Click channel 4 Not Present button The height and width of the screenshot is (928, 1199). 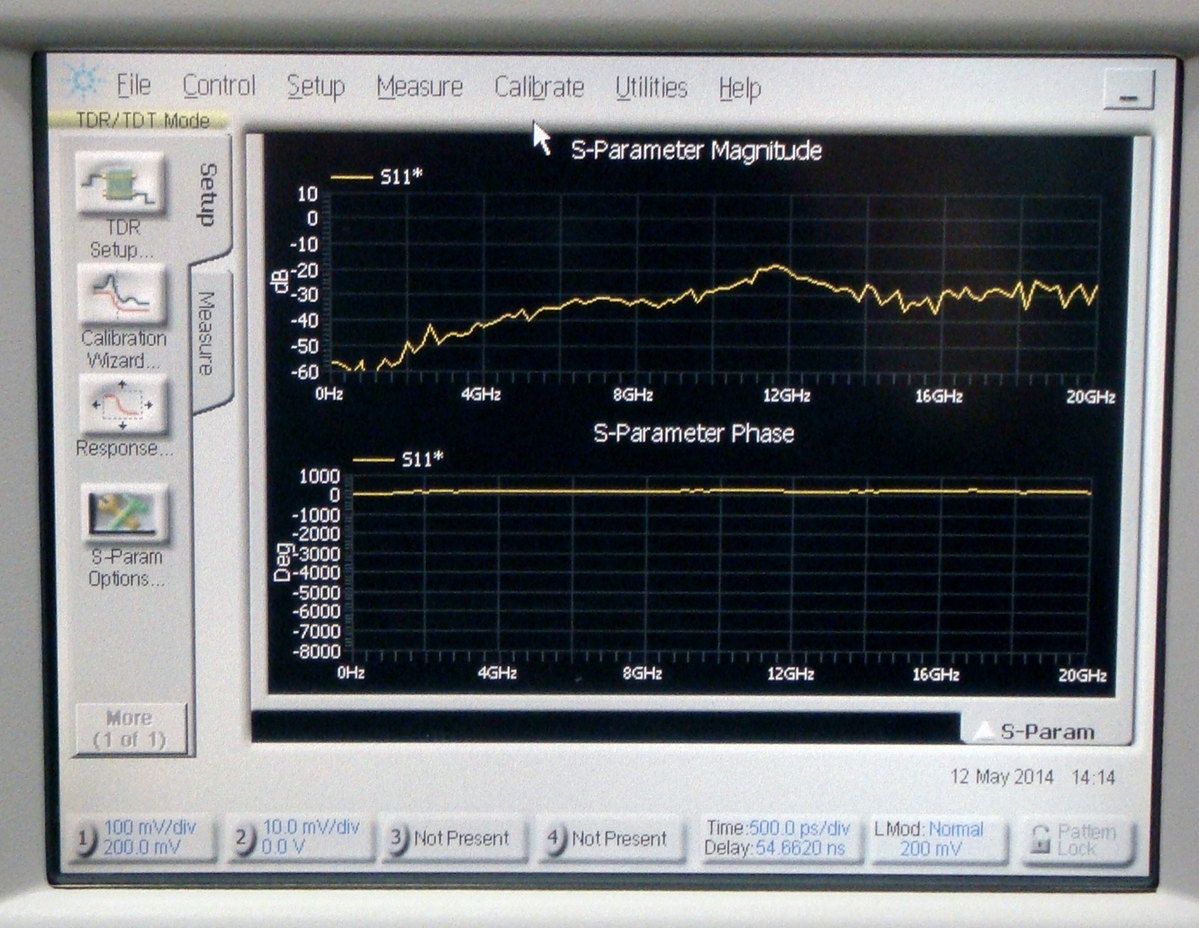pyautogui.click(x=612, y=839)
